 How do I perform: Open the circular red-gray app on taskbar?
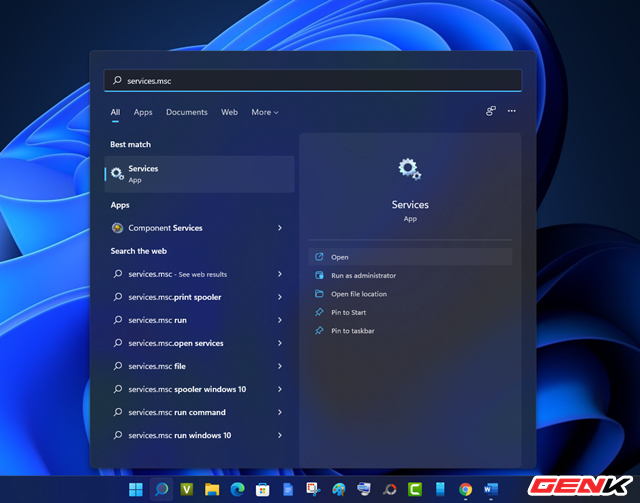tap(389, 489)
